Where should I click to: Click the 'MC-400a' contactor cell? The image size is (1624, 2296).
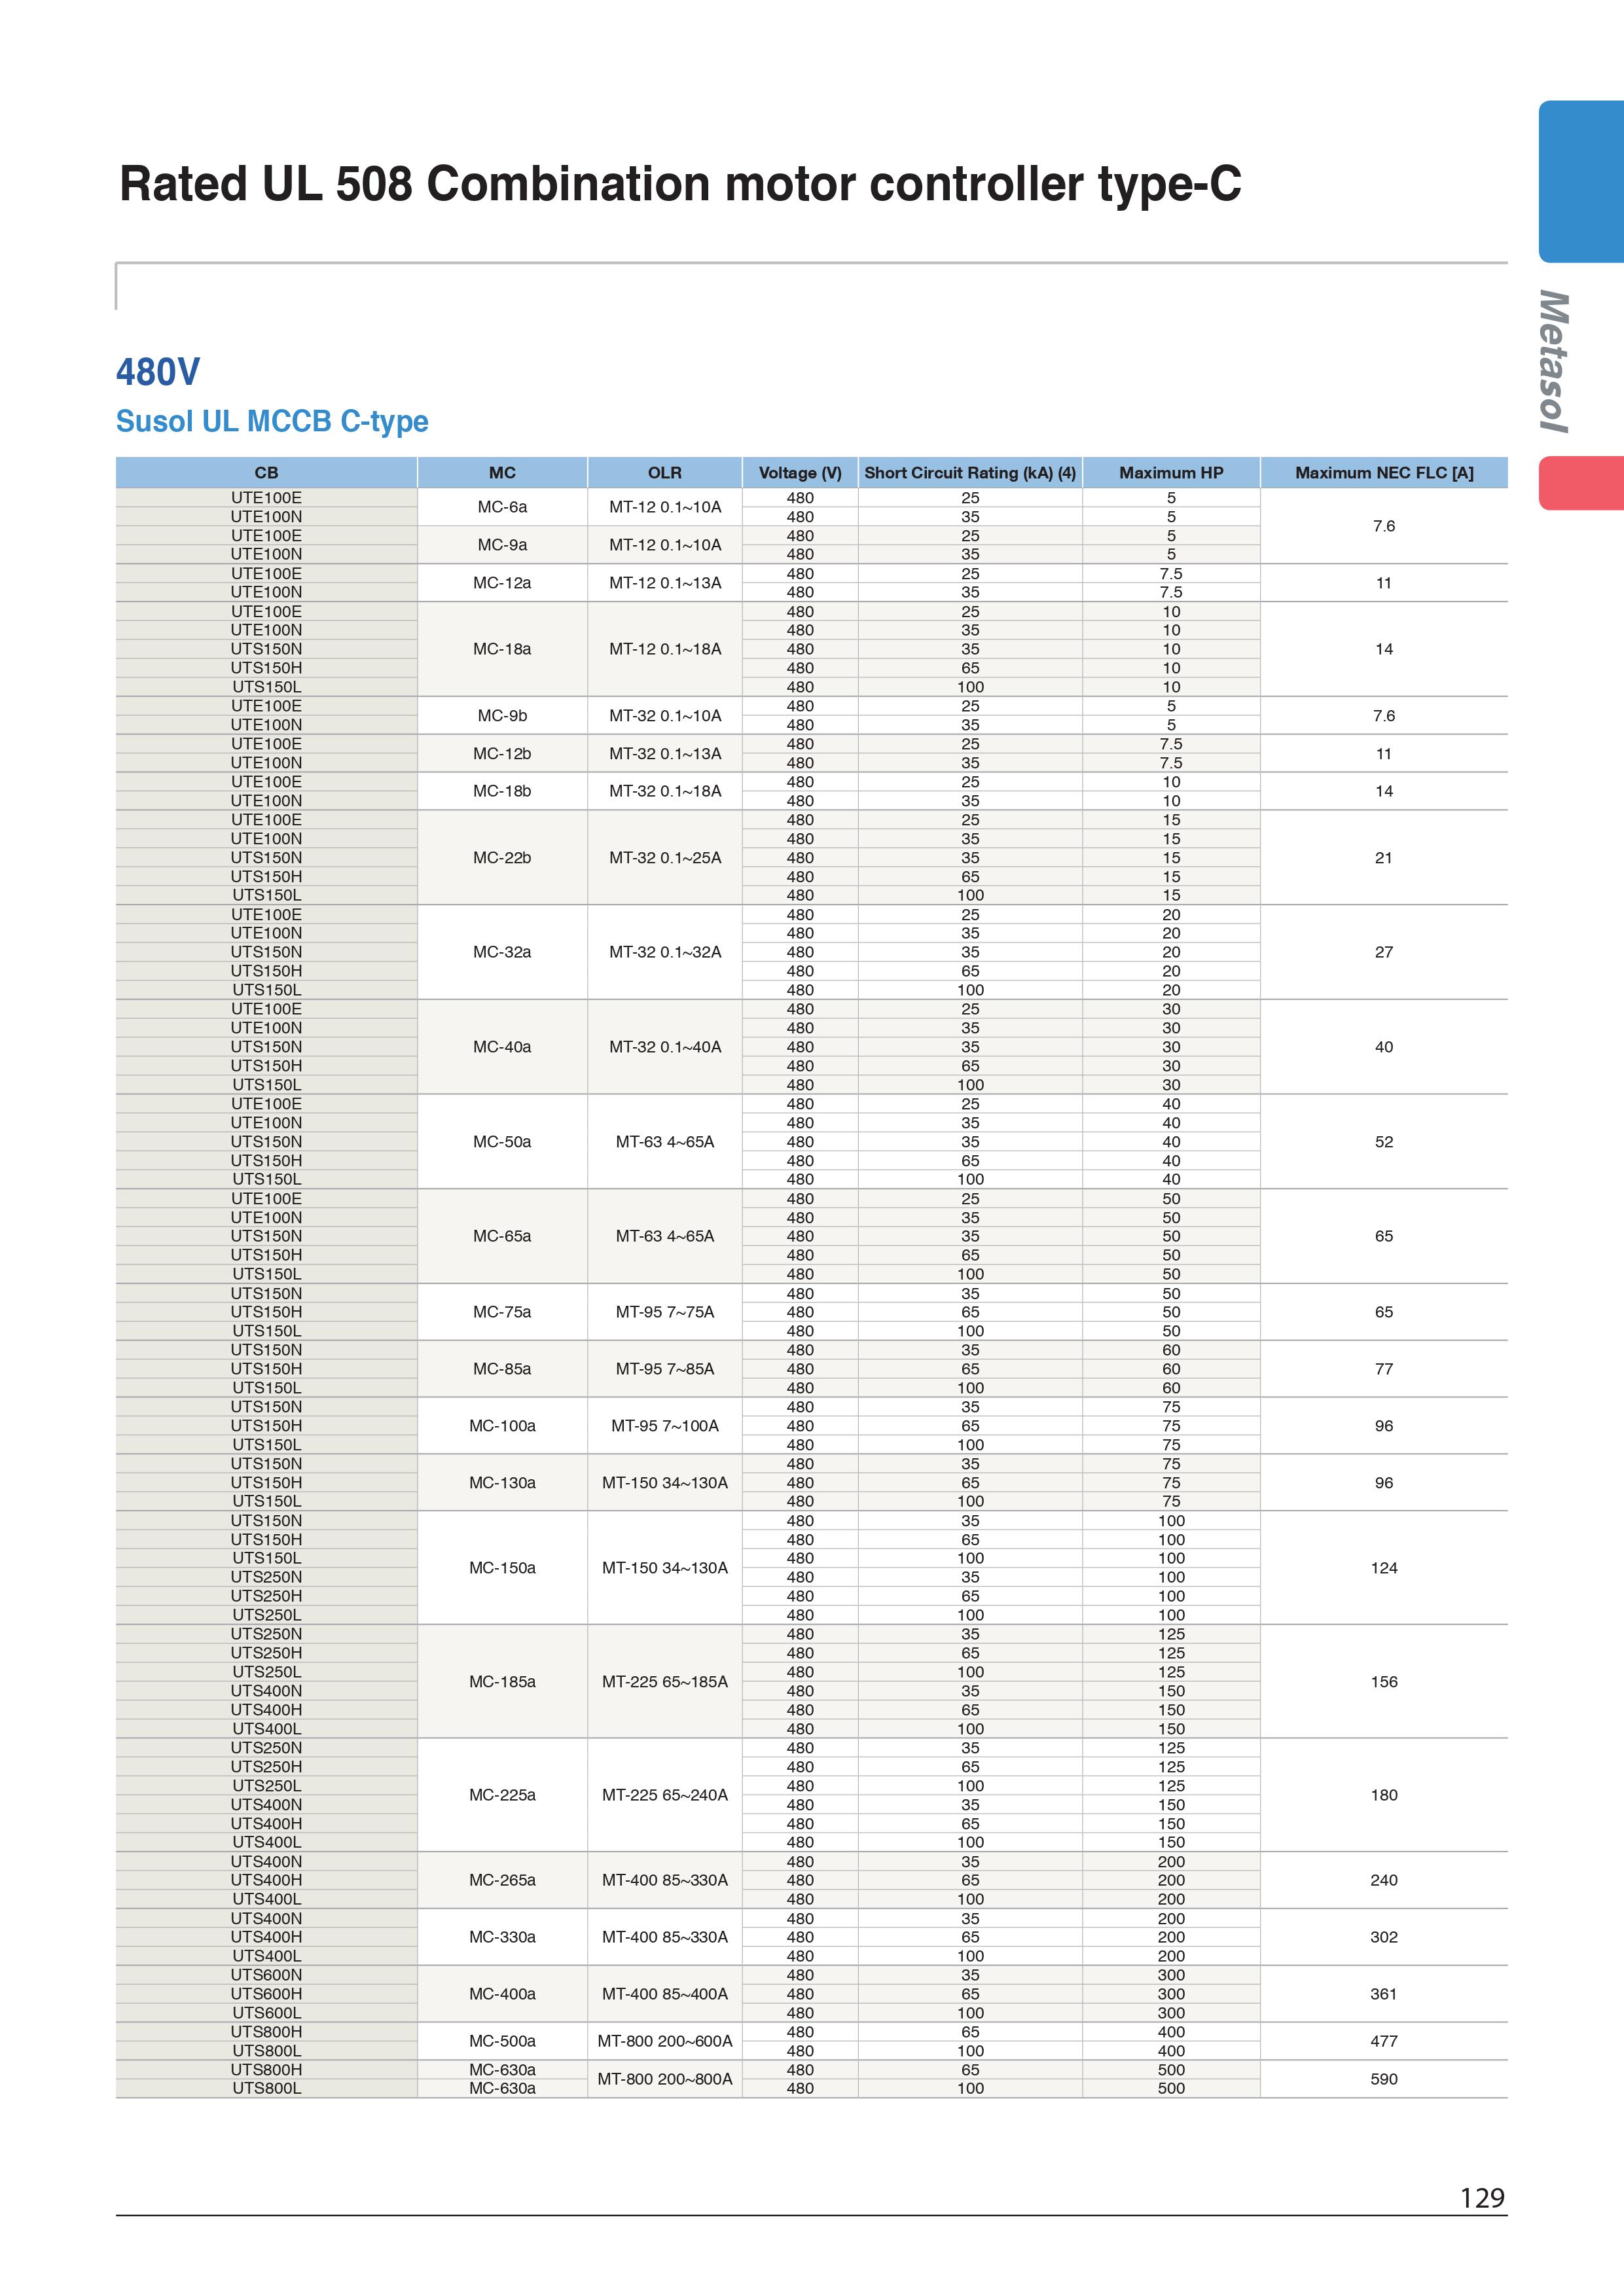[x=502, y=1994]
